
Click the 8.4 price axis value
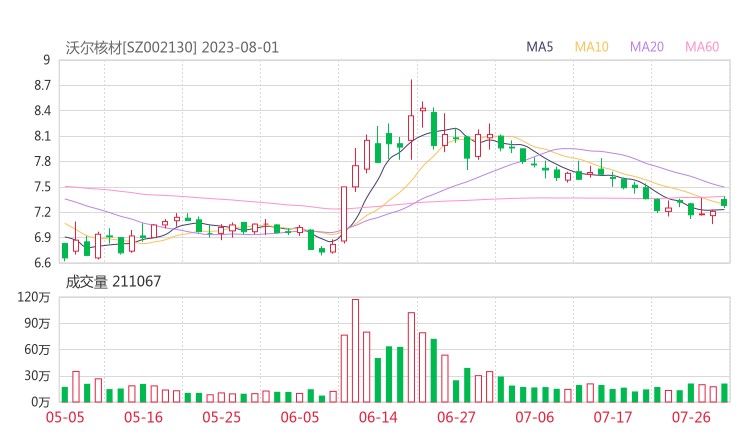click(42, 111)
